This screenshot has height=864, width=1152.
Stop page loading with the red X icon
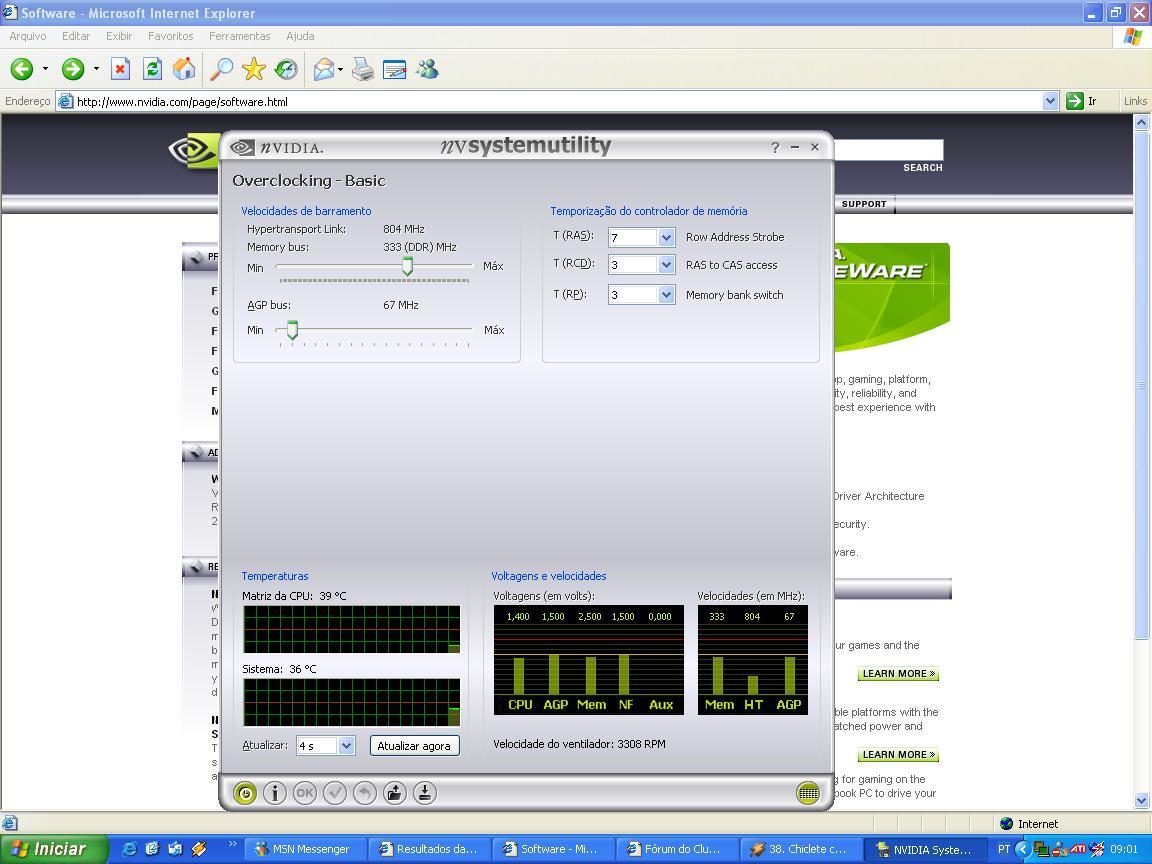click(120, 69)
